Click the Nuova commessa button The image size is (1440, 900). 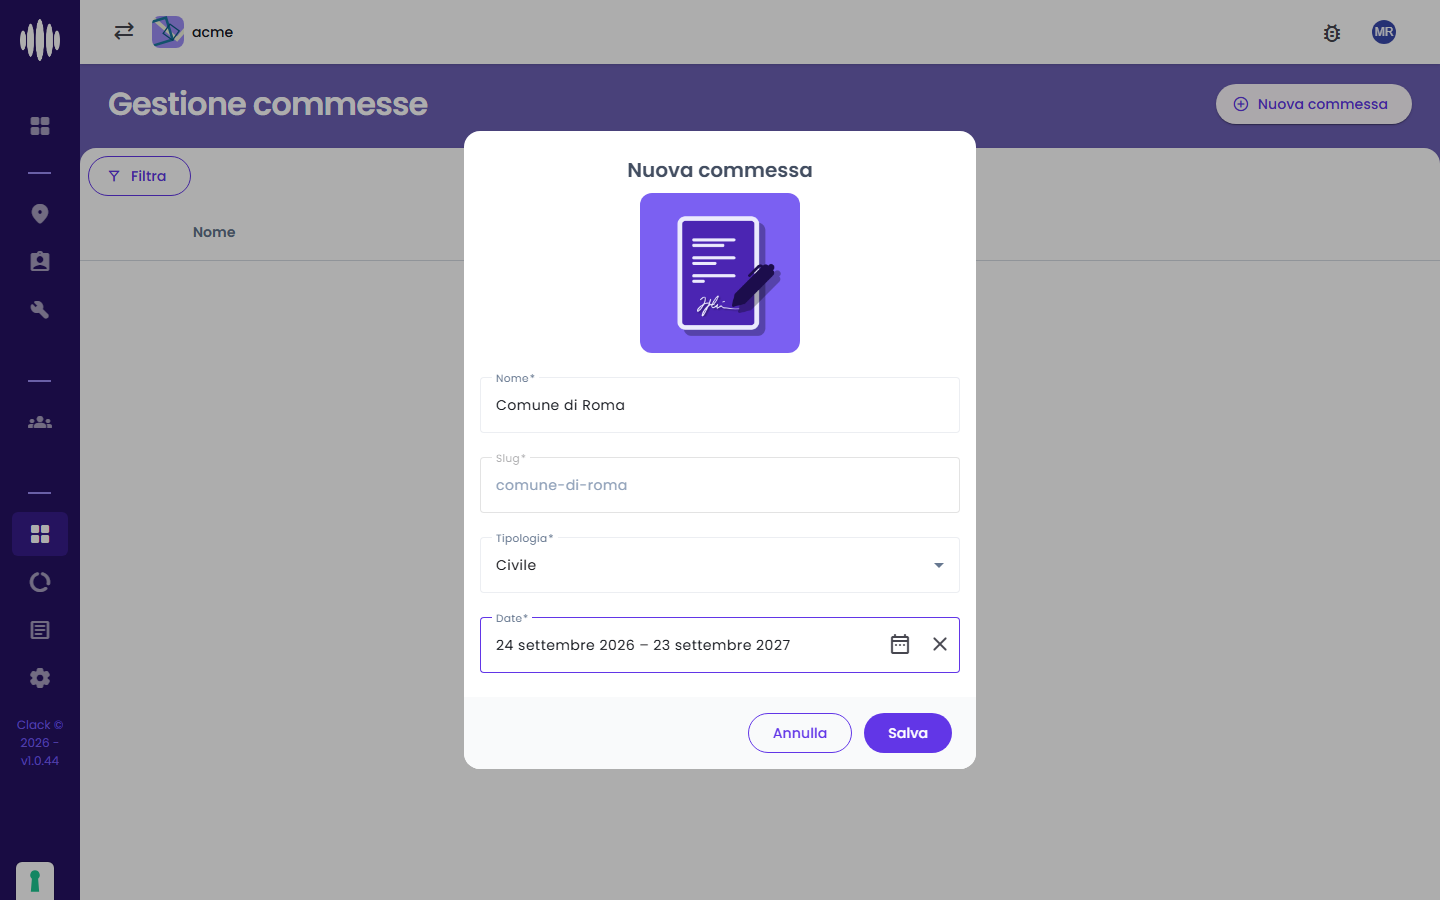coord(1314,104)
